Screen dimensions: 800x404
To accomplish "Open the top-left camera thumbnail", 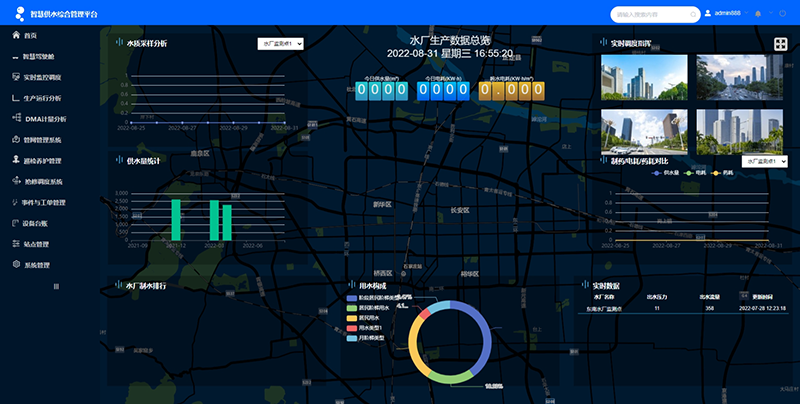I will pyautogui.click(x=643, y=77).
